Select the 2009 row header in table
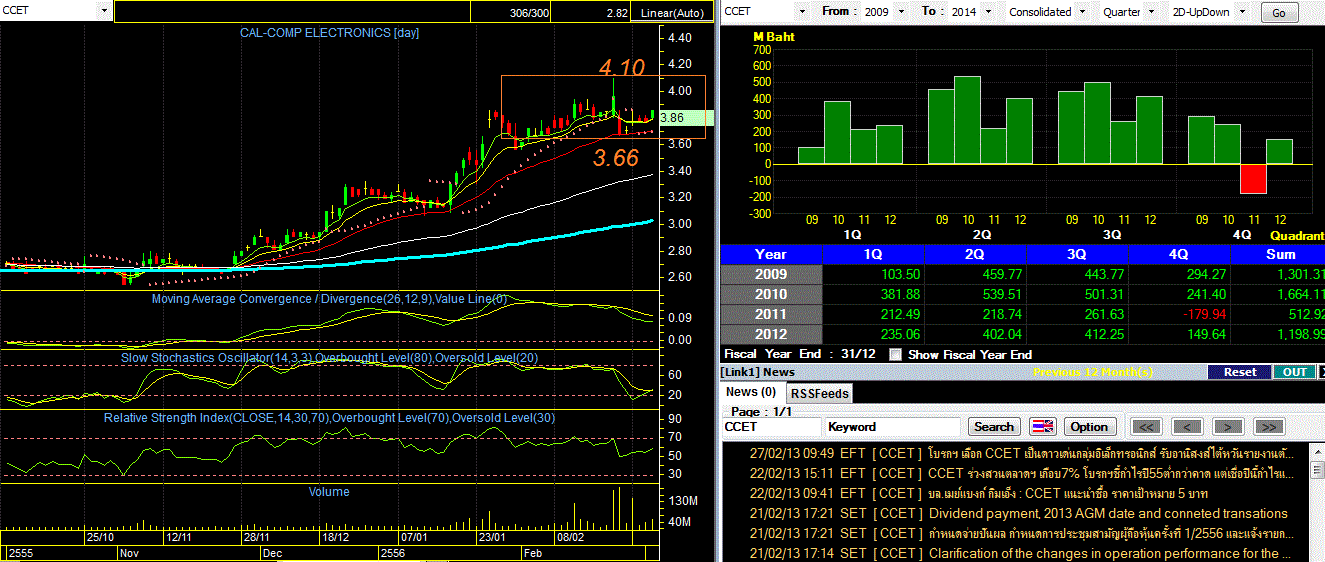The height and width of the screenshot is (562, 1325). click(x=771, y=274)
